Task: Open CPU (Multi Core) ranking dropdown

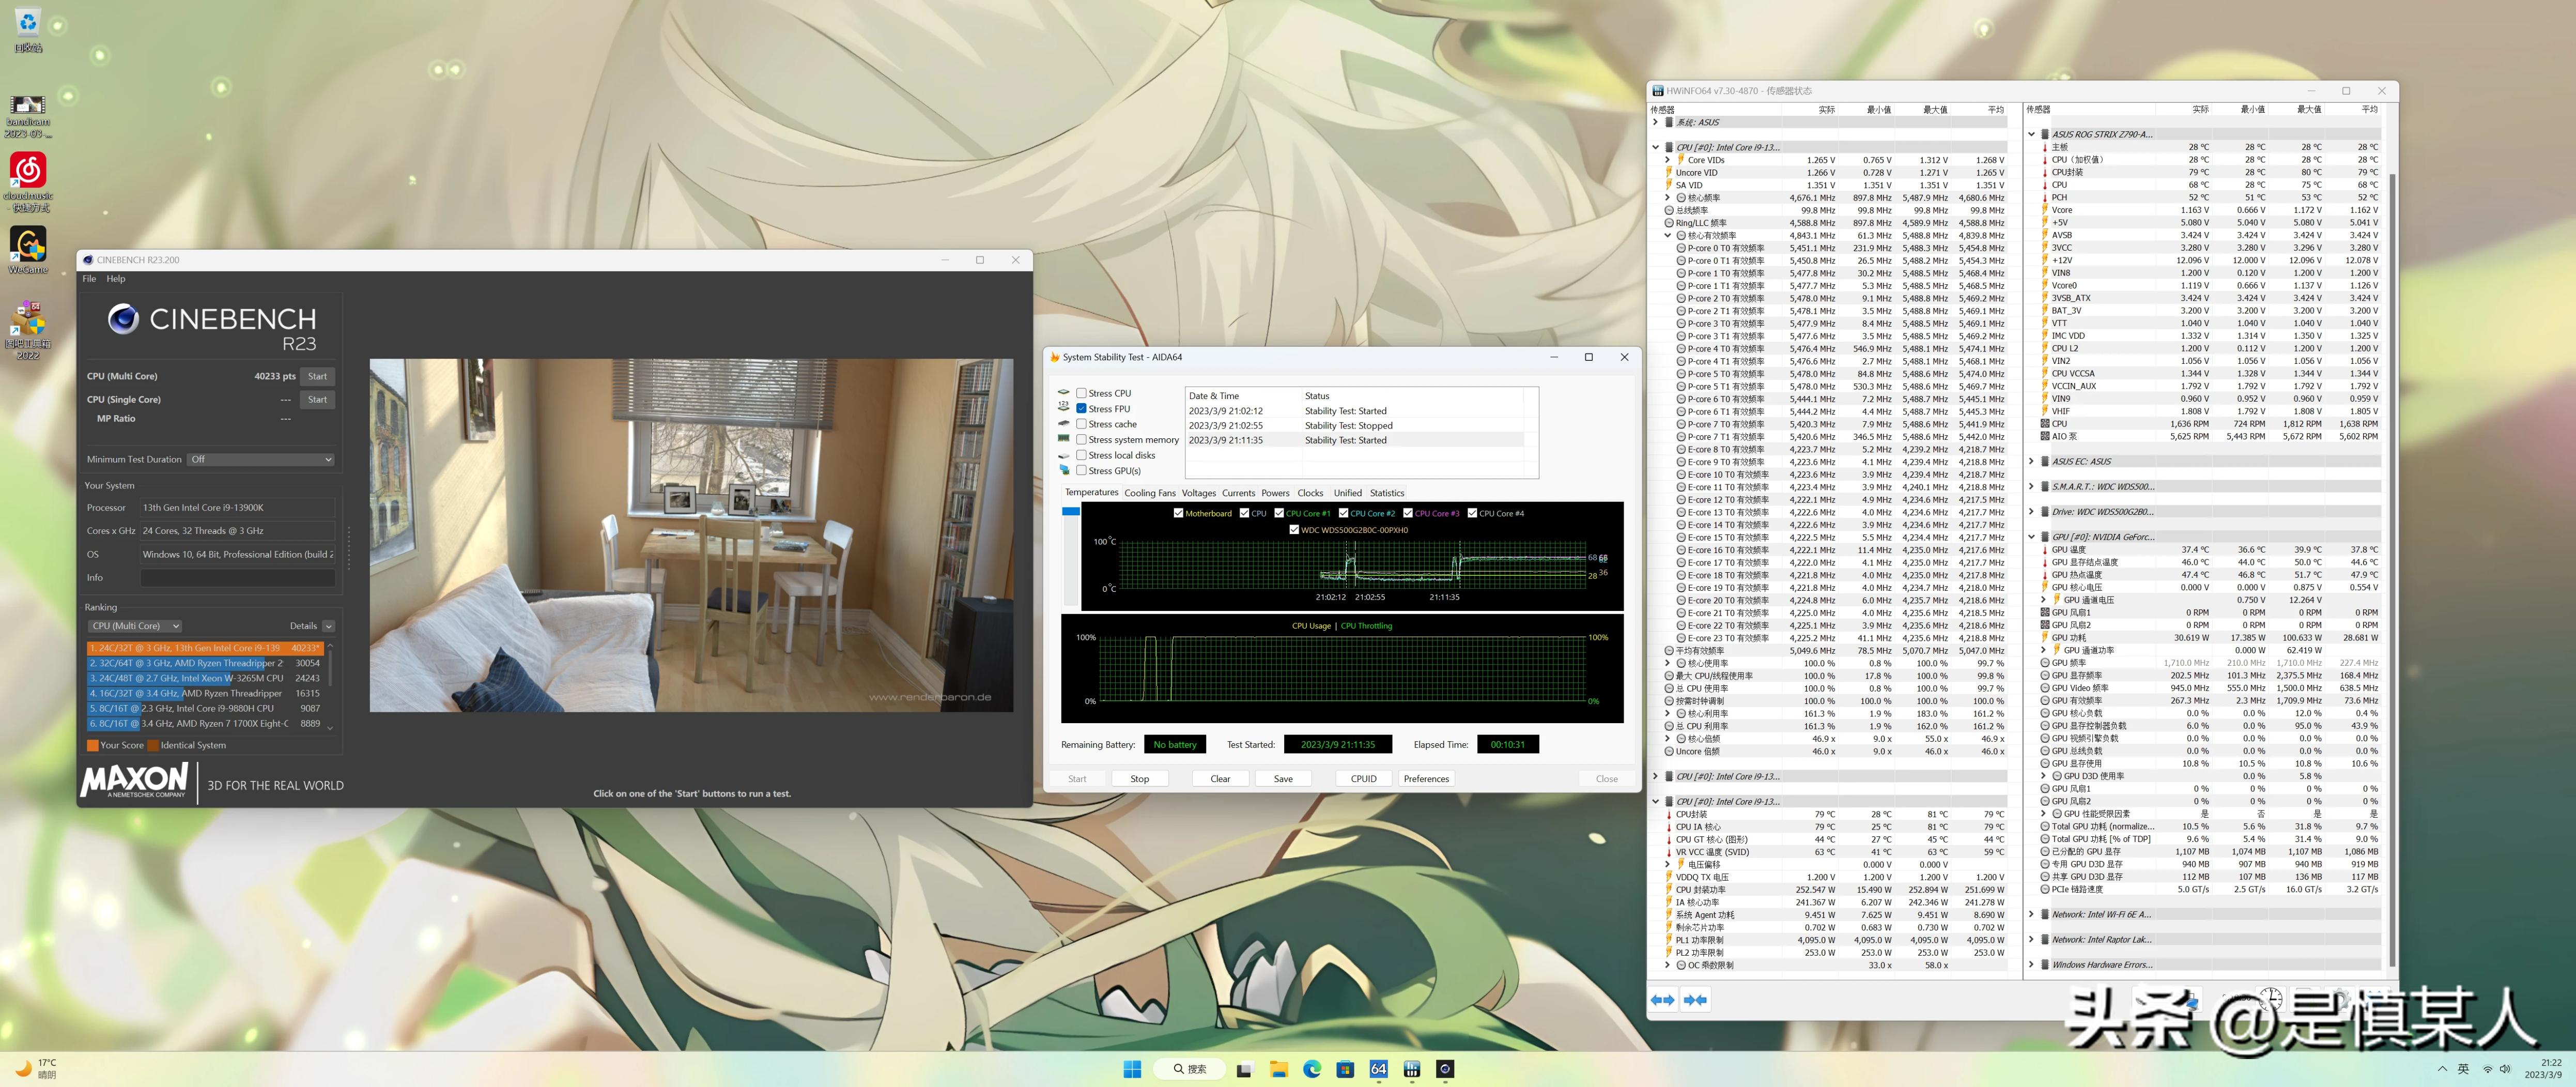Action: (135, 626)
